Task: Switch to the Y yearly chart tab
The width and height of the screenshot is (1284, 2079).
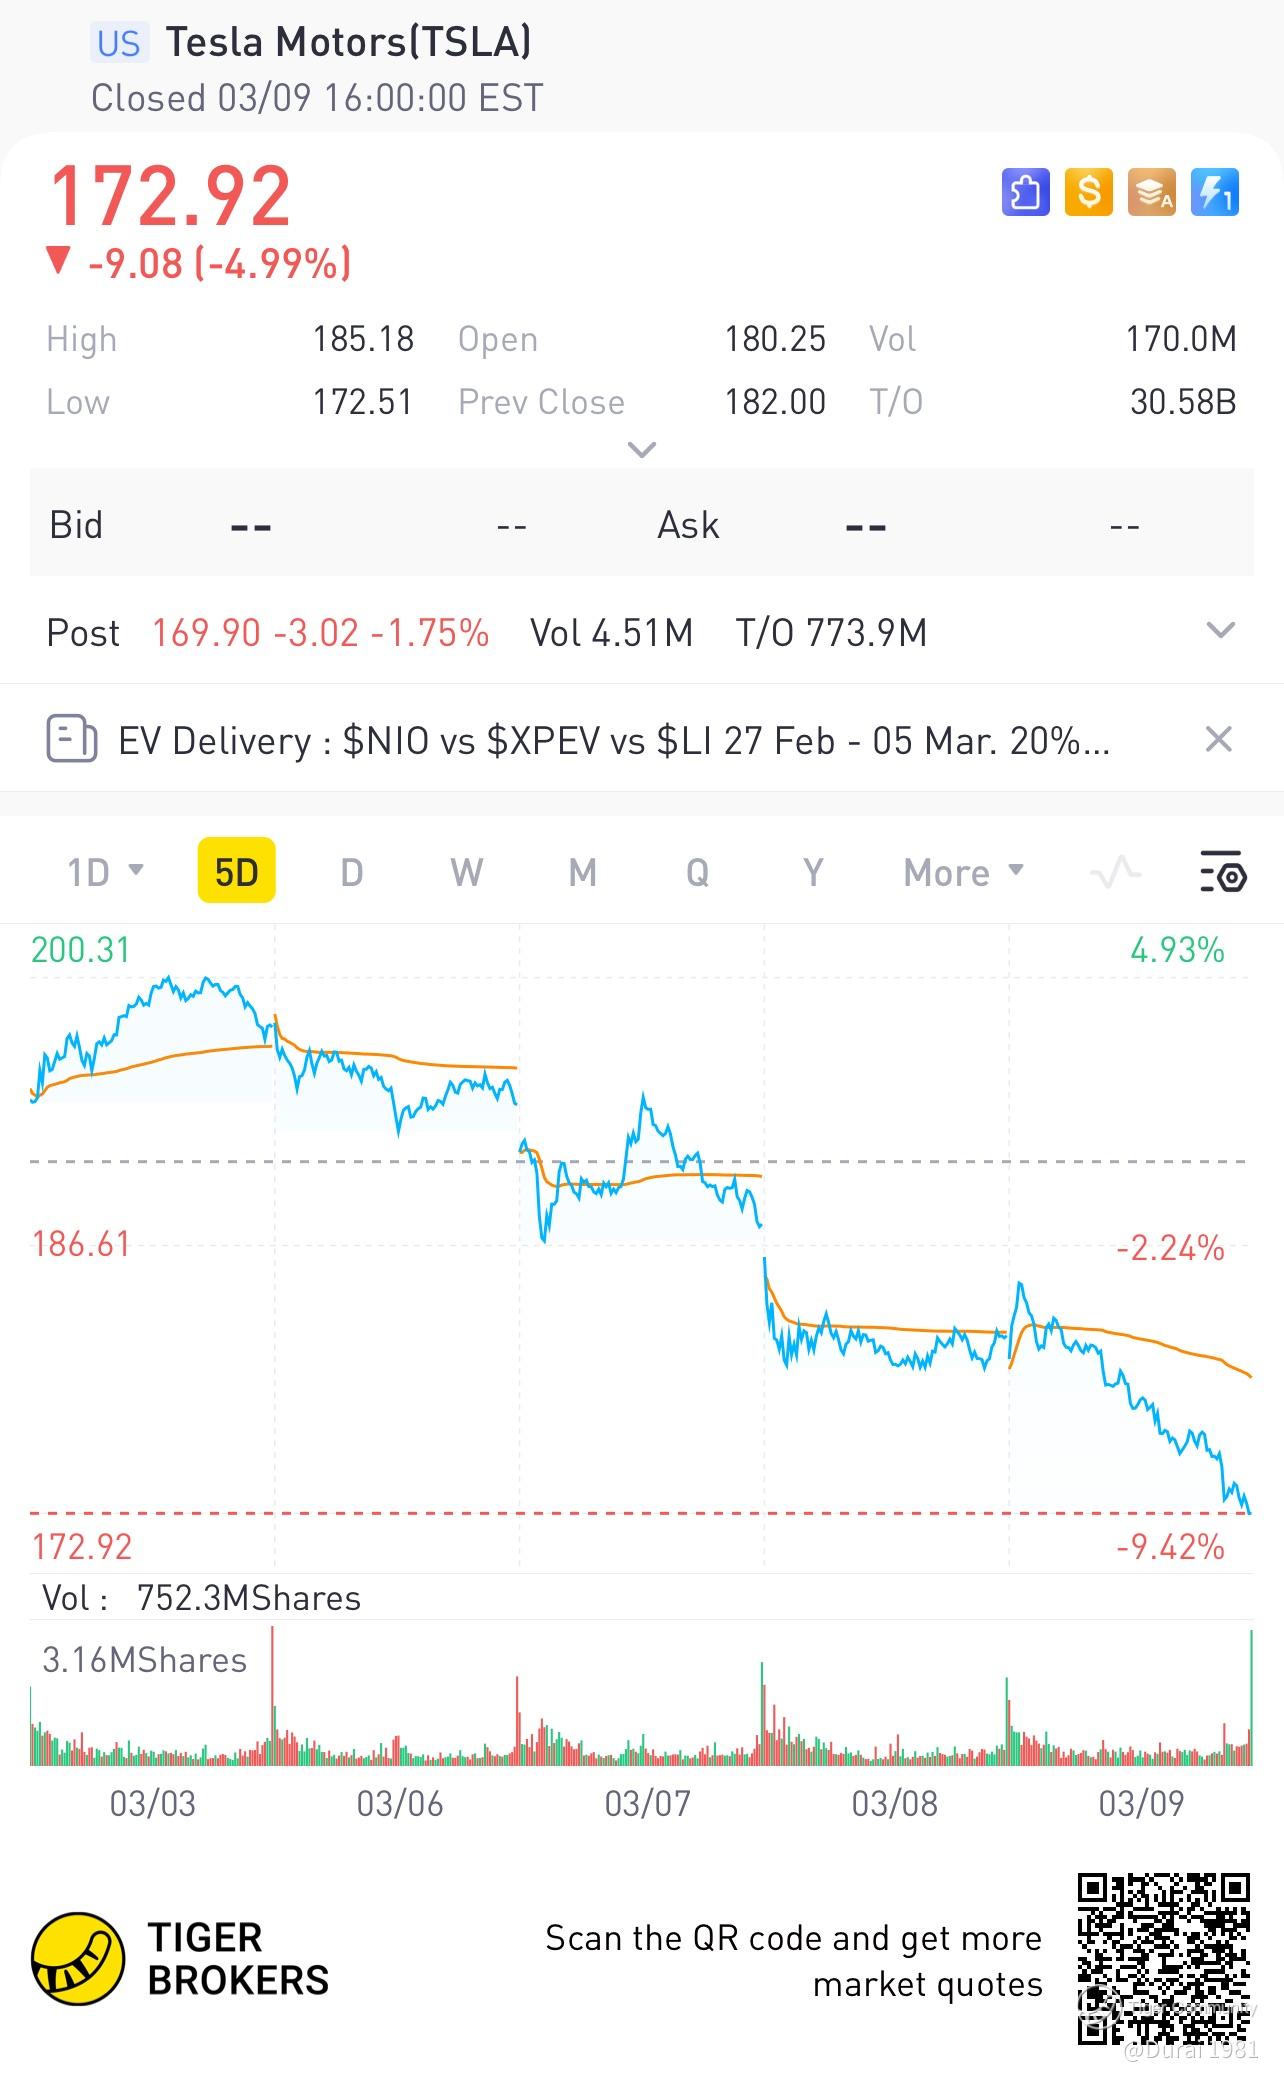Action: 813,873
